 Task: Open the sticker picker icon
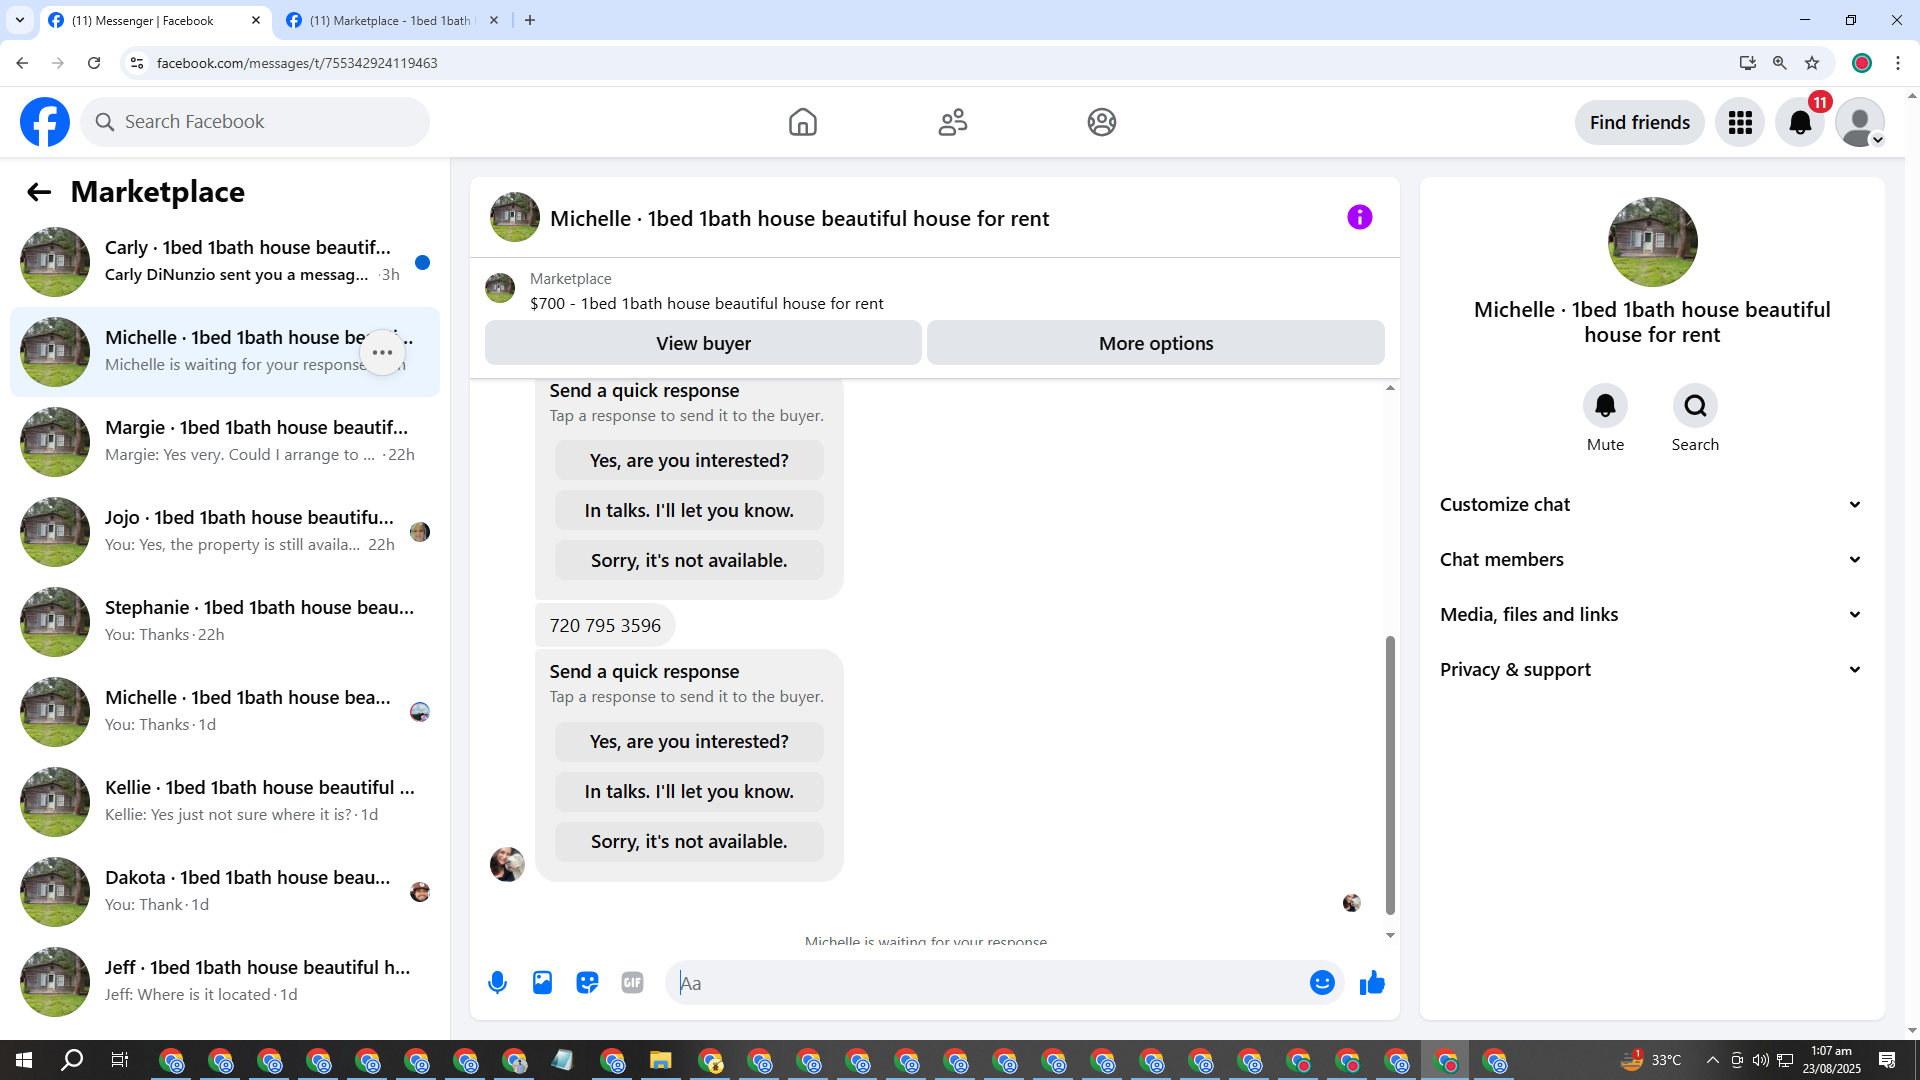click(587, 983)
